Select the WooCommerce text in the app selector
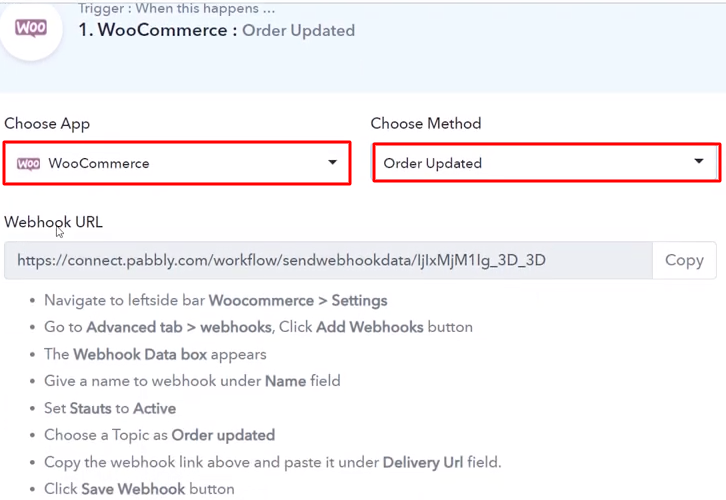Screen dimensions: 726x500 [99, 164]
